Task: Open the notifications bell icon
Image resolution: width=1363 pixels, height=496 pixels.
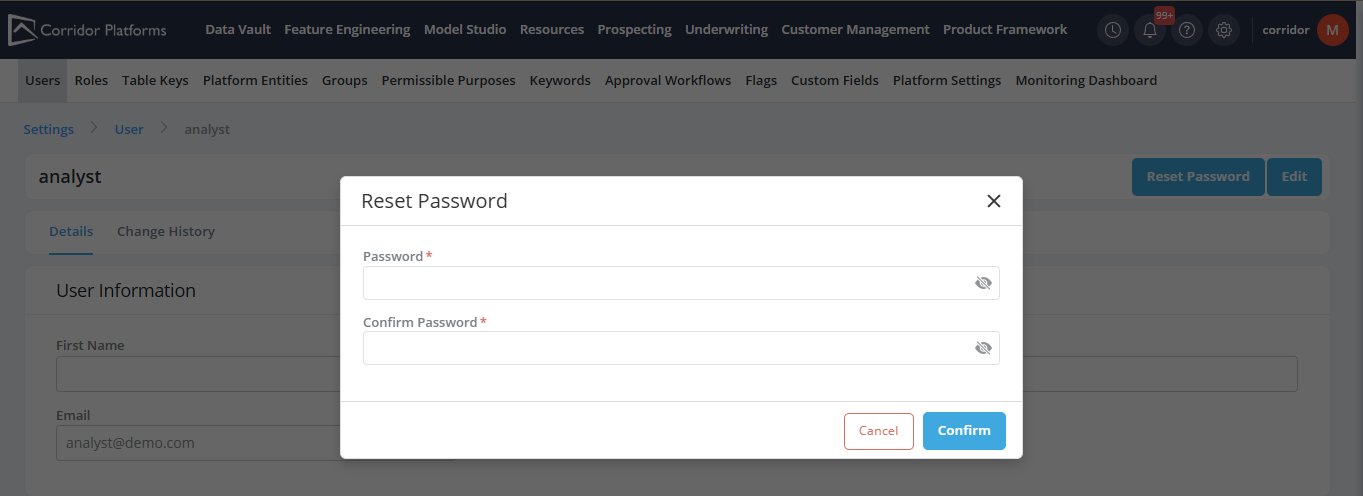Action: click(1149, 31)
